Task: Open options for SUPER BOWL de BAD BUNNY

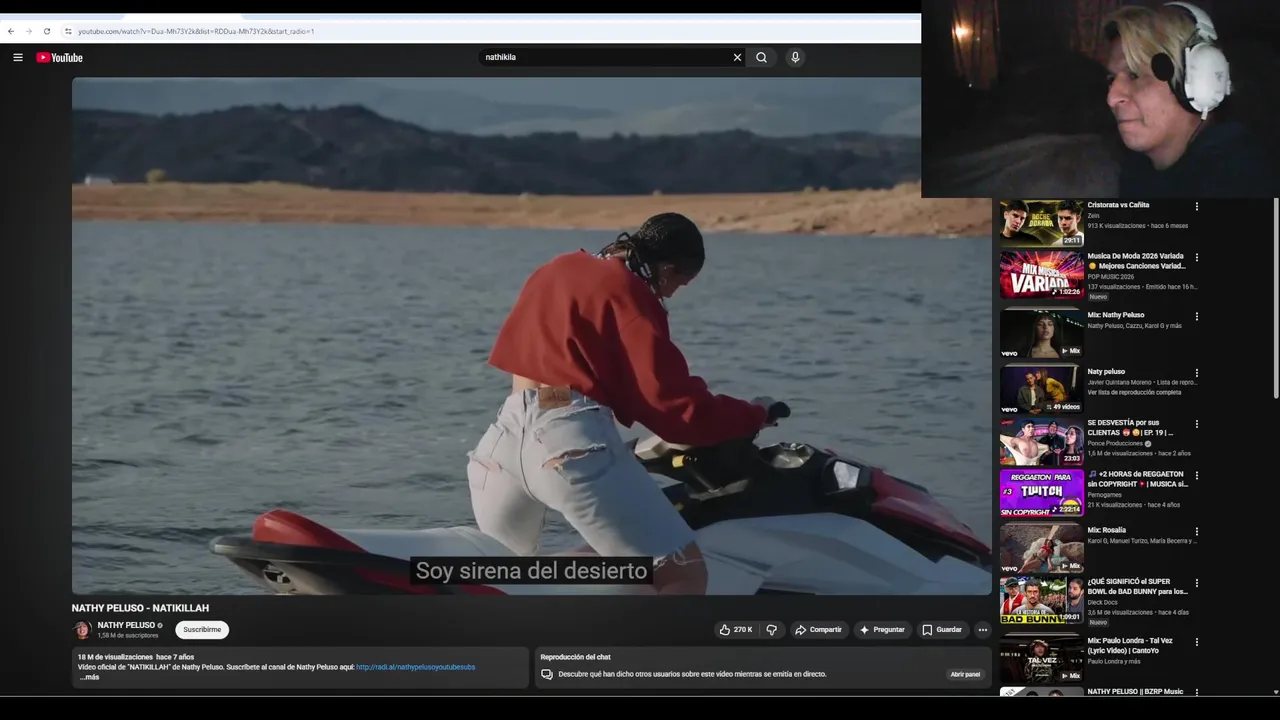Action: 1197,583
